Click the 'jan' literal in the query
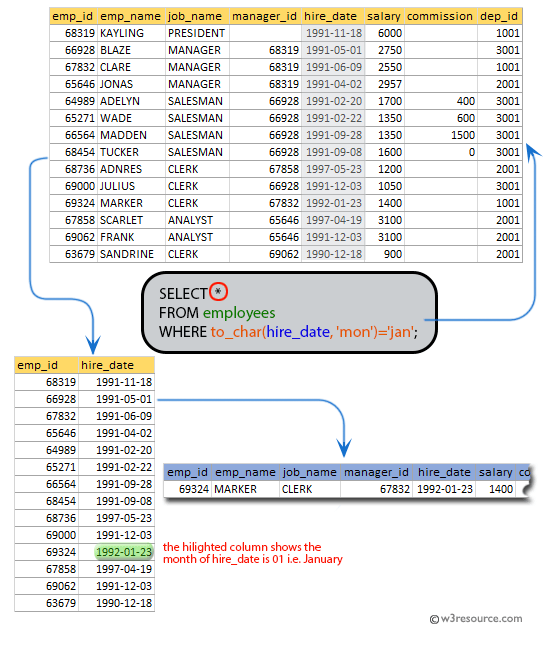This screenshot has width=554, height=652. [401, 332]
